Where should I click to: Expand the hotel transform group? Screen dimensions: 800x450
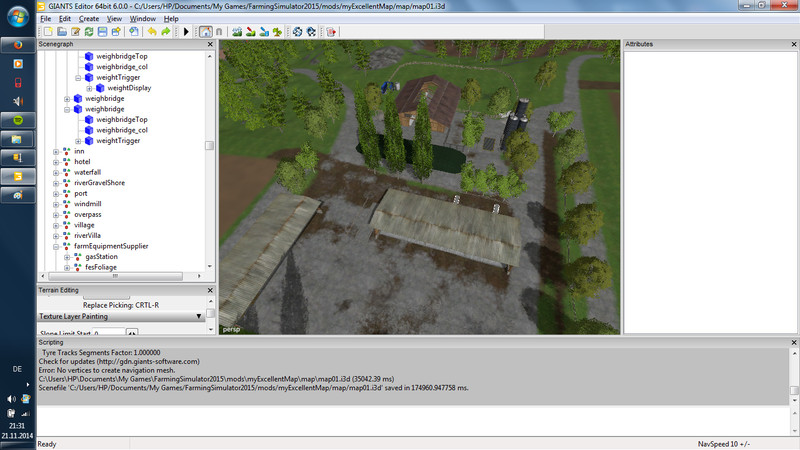[56, 162]
